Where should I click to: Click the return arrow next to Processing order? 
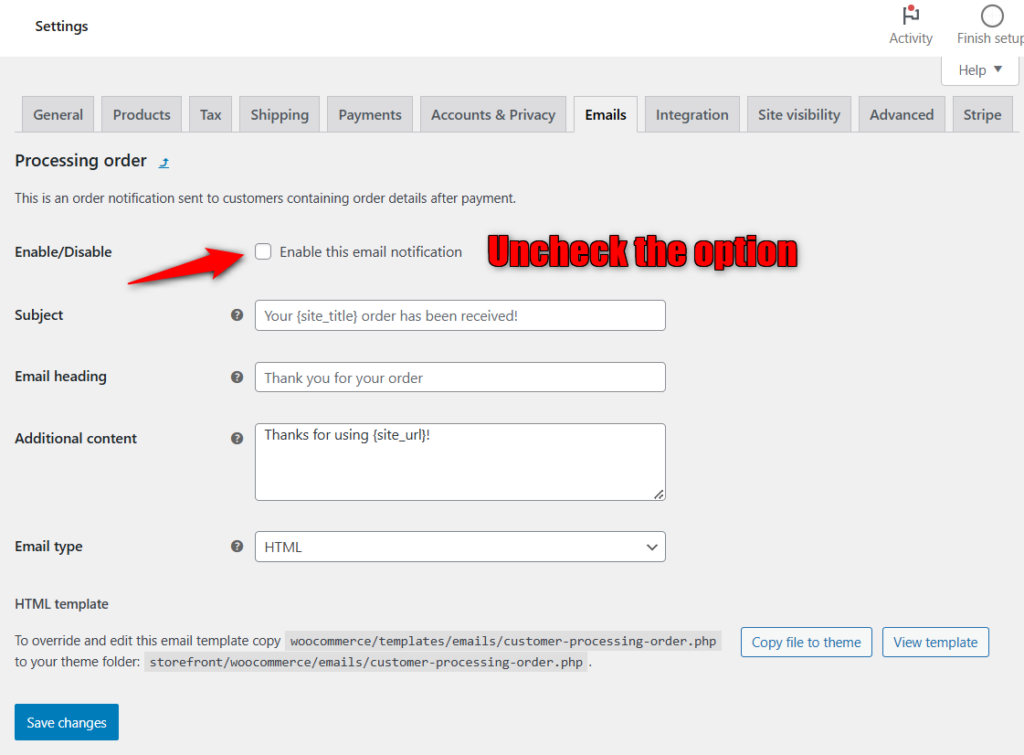click(x=163, y=161)
